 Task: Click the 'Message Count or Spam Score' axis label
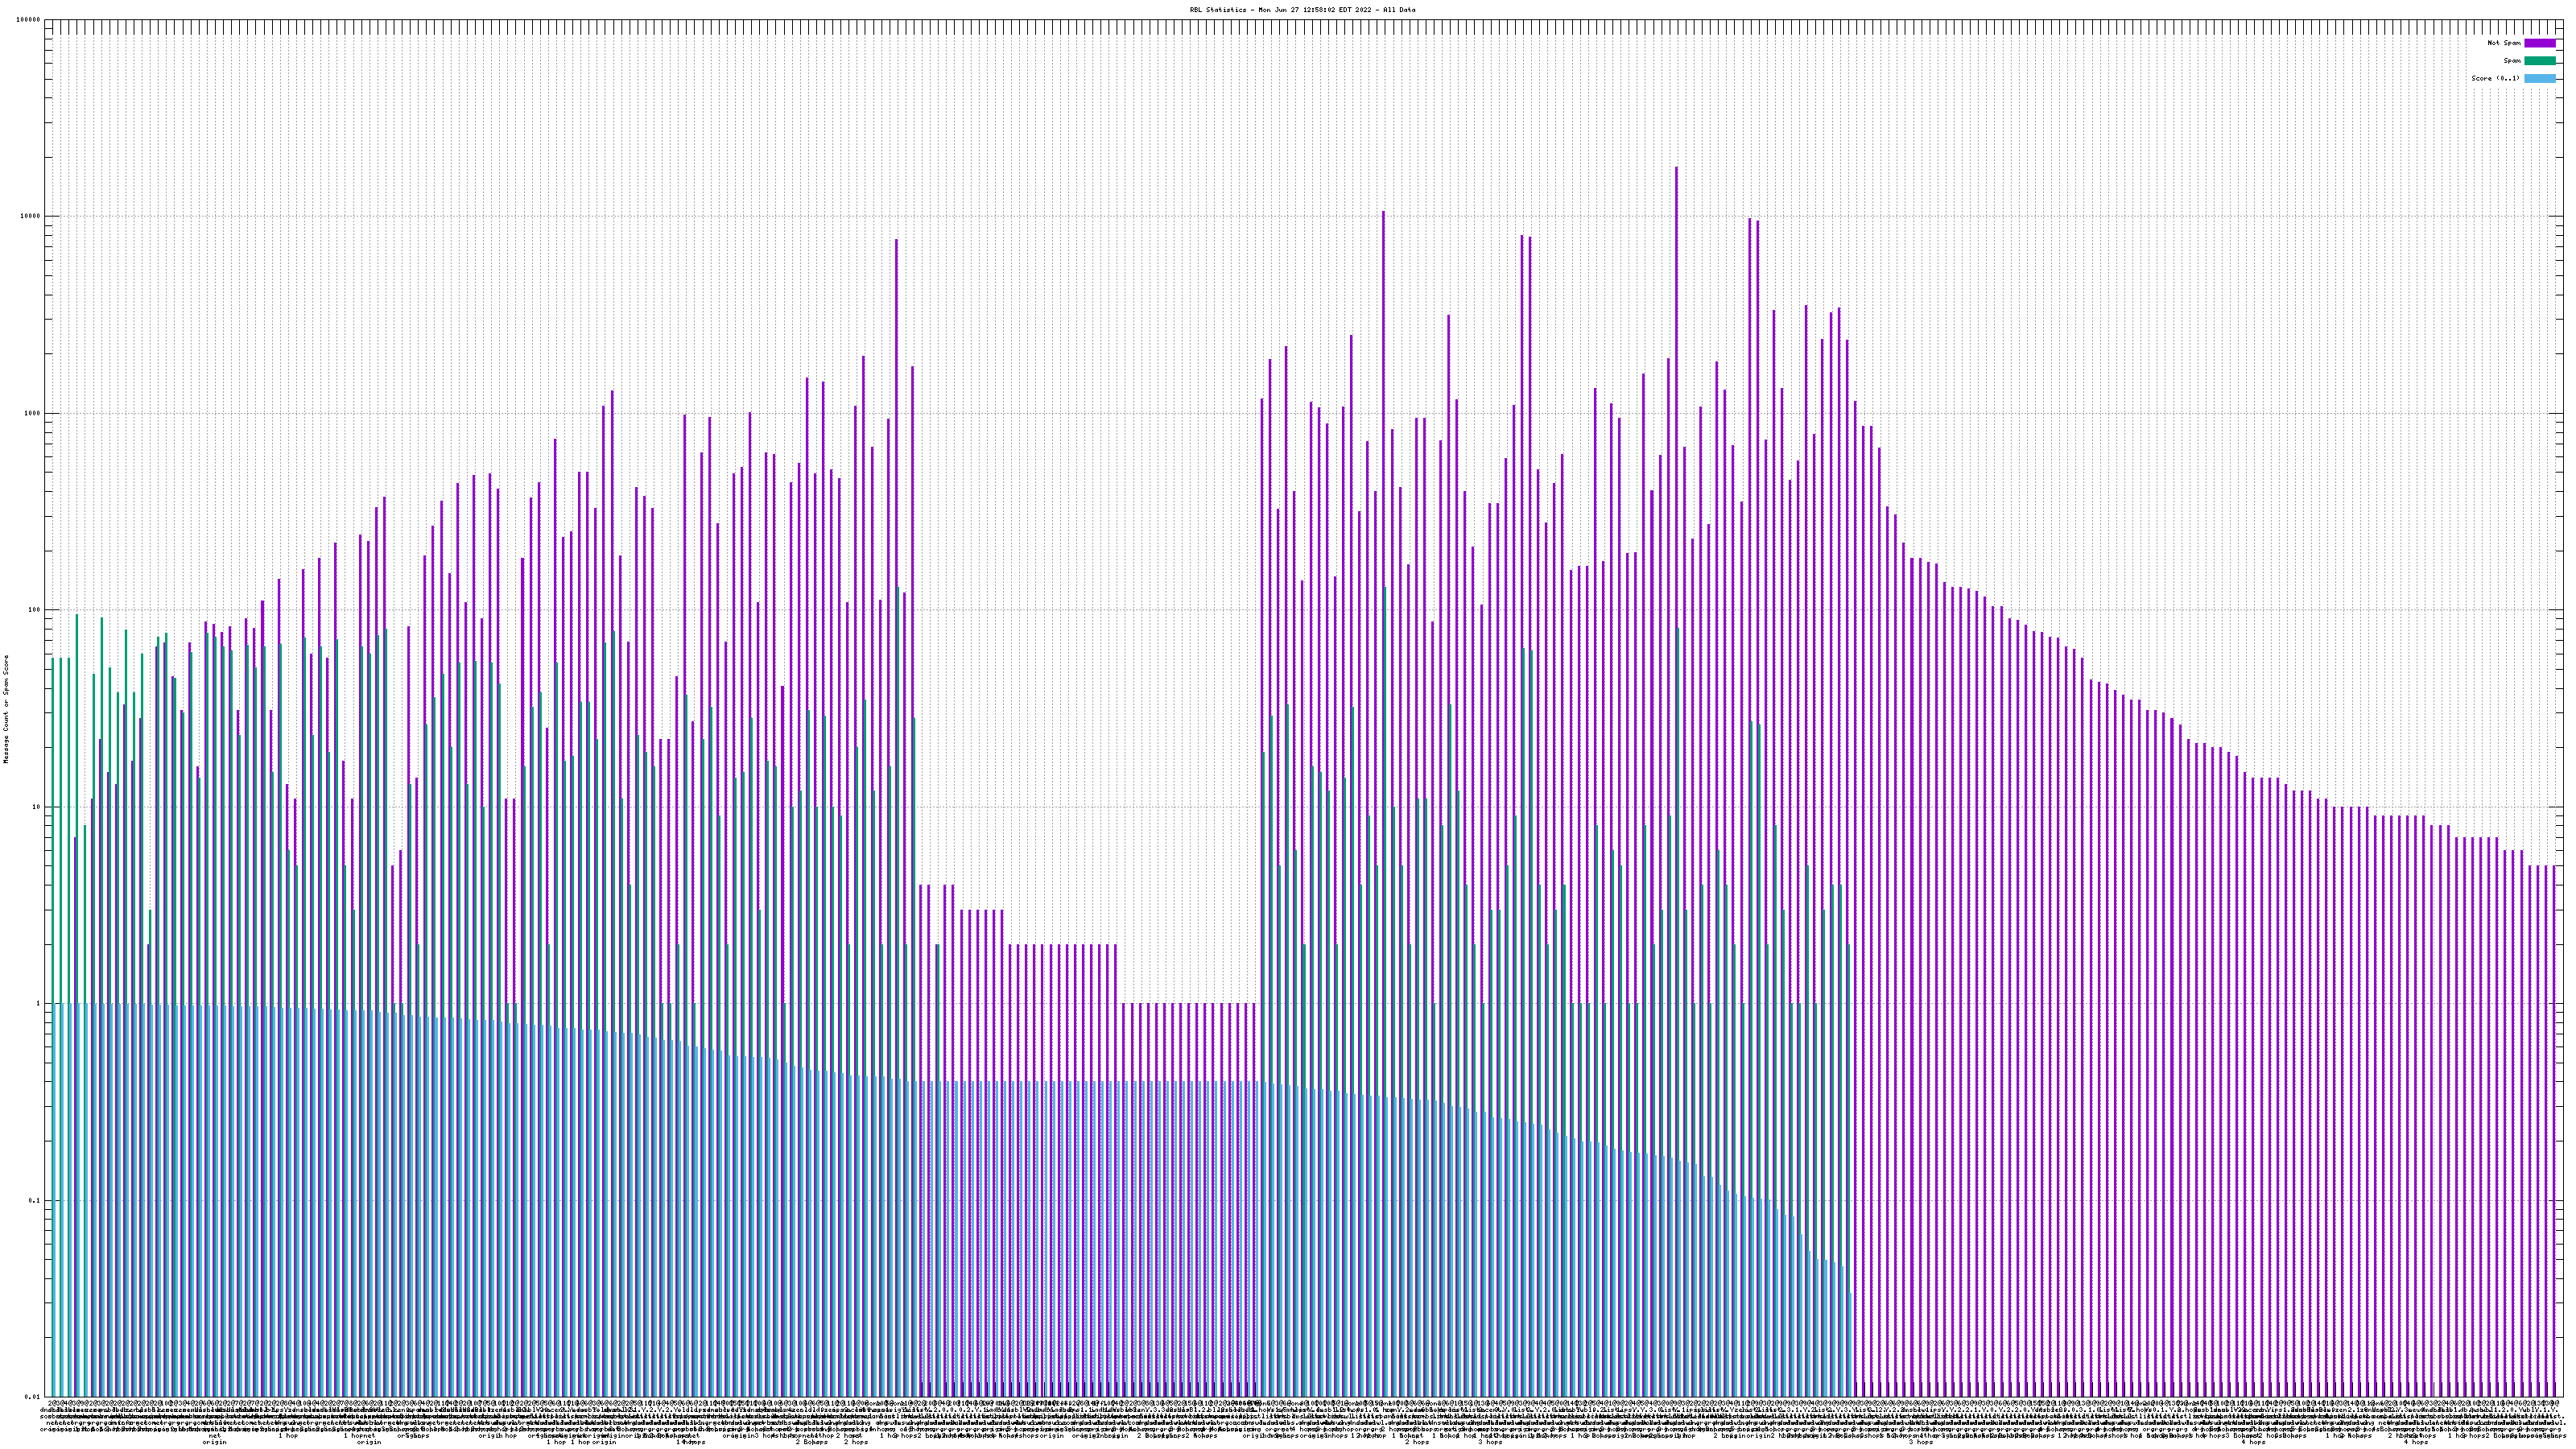point(6,709)
